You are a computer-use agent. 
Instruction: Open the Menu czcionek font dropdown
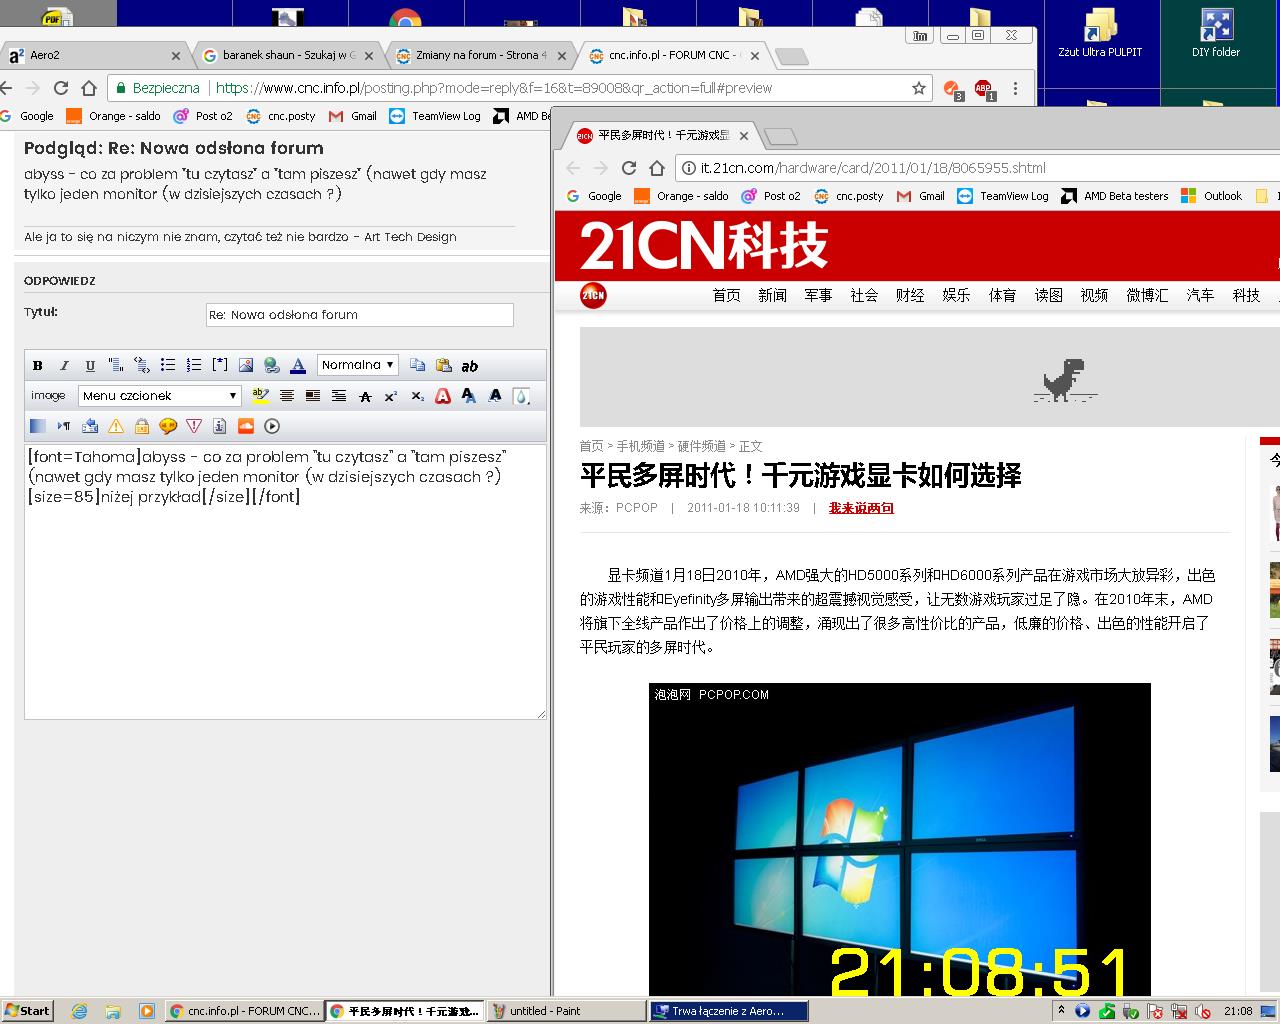(160, 396)
